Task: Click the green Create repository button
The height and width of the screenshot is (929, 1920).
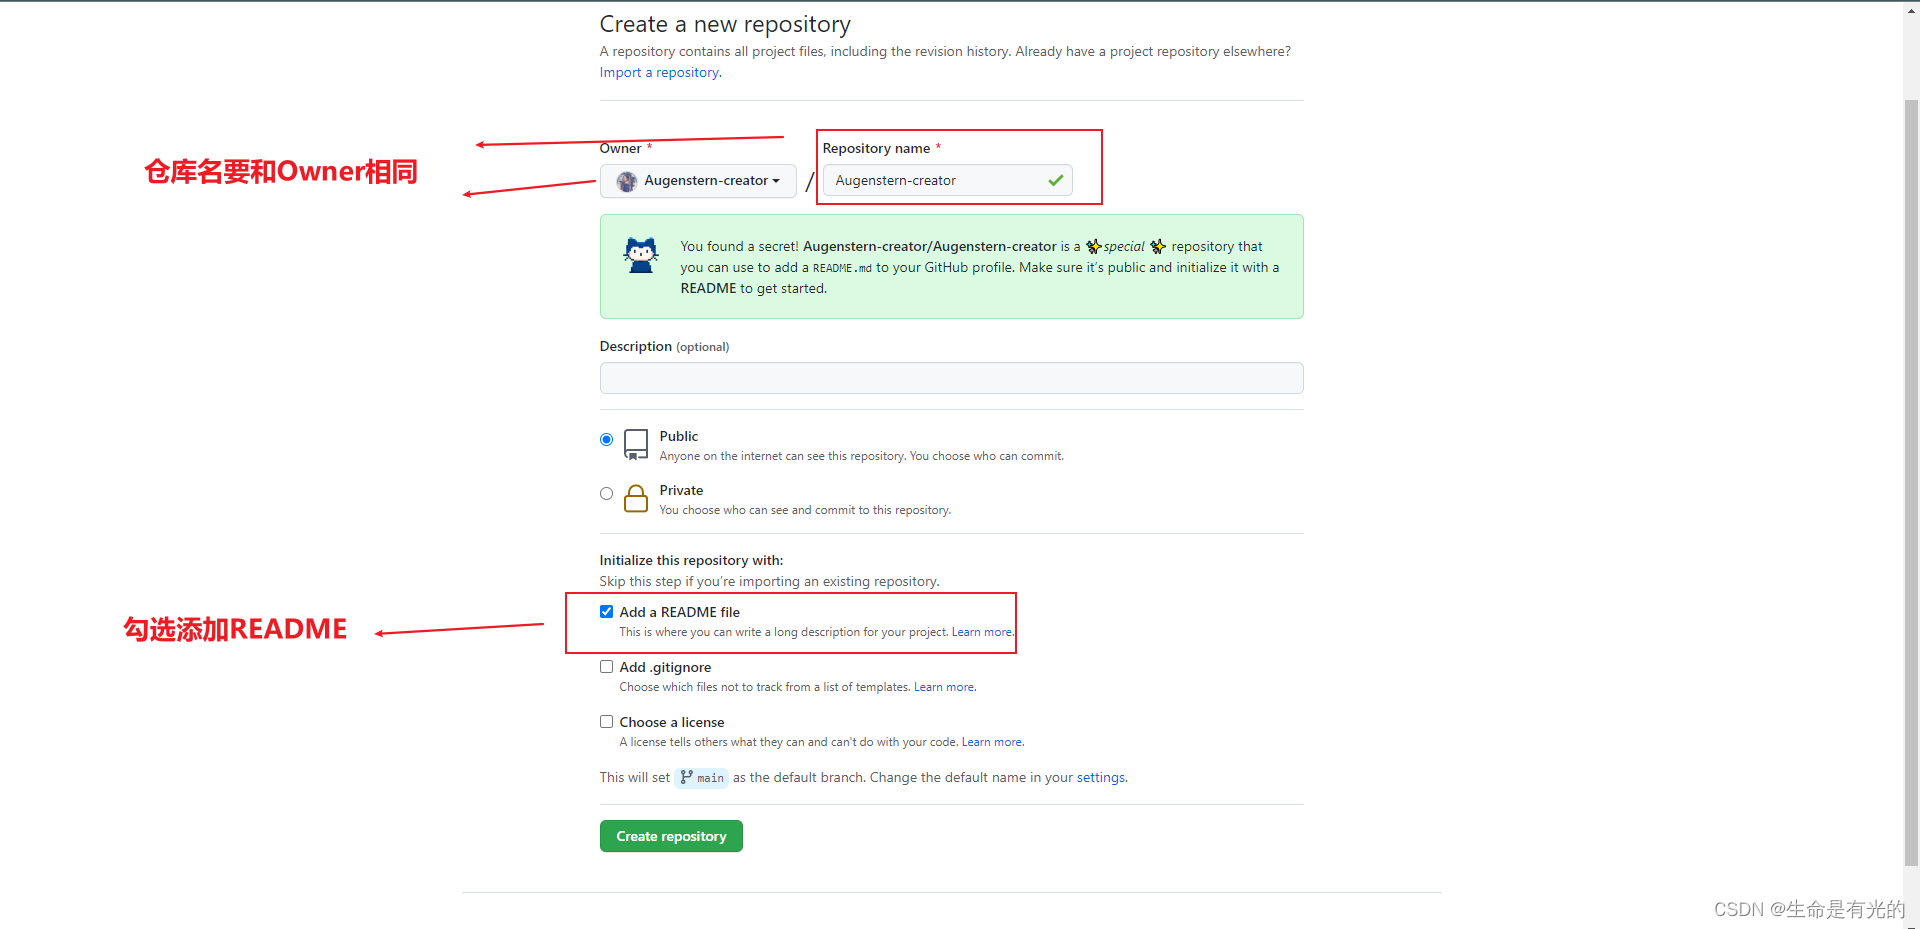Action: (671, 836)
